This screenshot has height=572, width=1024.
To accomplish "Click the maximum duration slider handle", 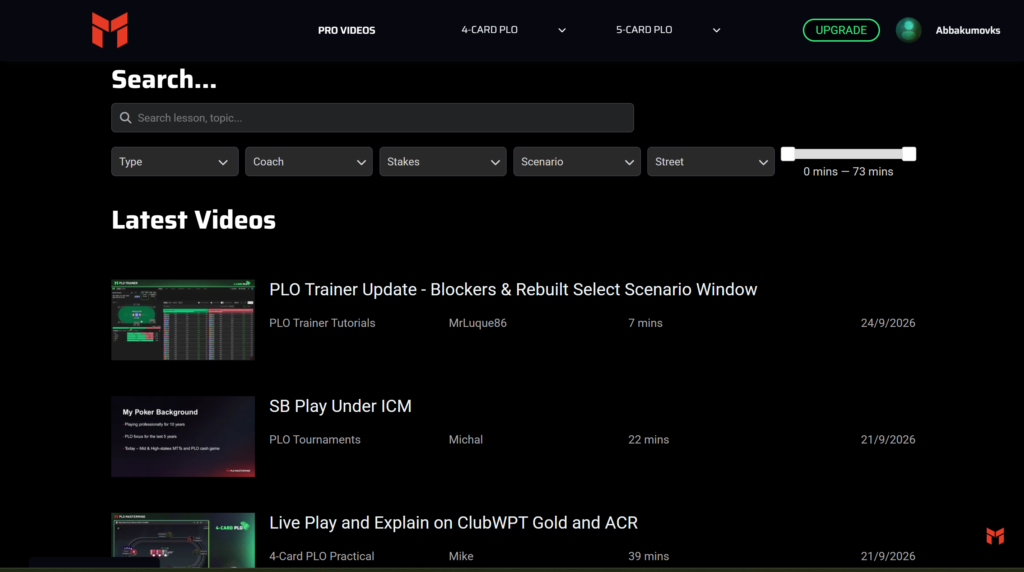I will 908,154.
